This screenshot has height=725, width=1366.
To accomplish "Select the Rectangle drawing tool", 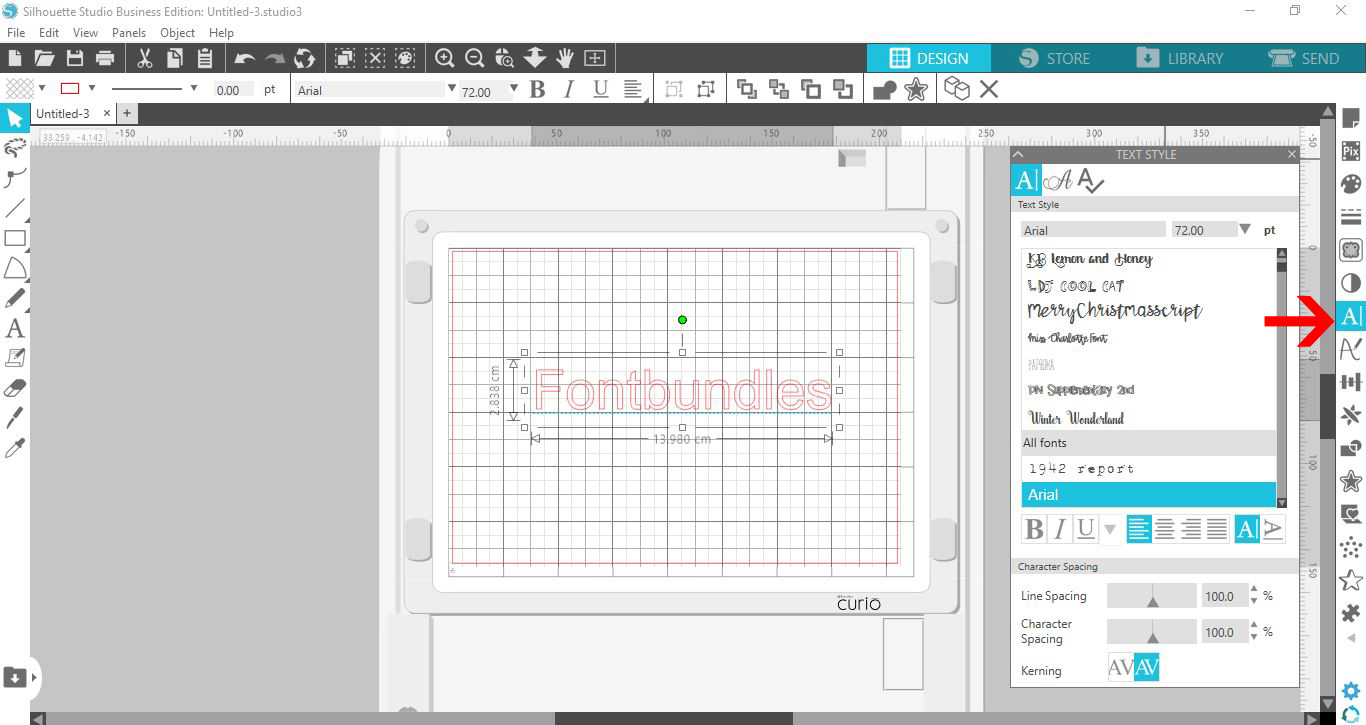I will tap(14, 238).
